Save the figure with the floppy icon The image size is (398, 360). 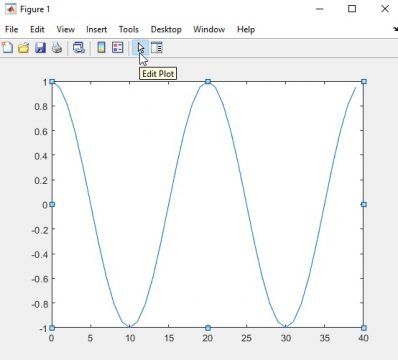[40, 48]
